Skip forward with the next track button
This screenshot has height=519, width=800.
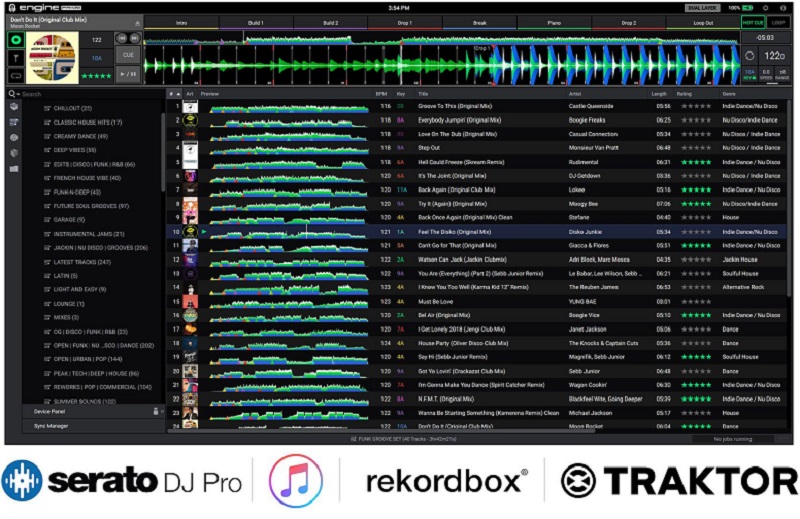pos(134,38)
